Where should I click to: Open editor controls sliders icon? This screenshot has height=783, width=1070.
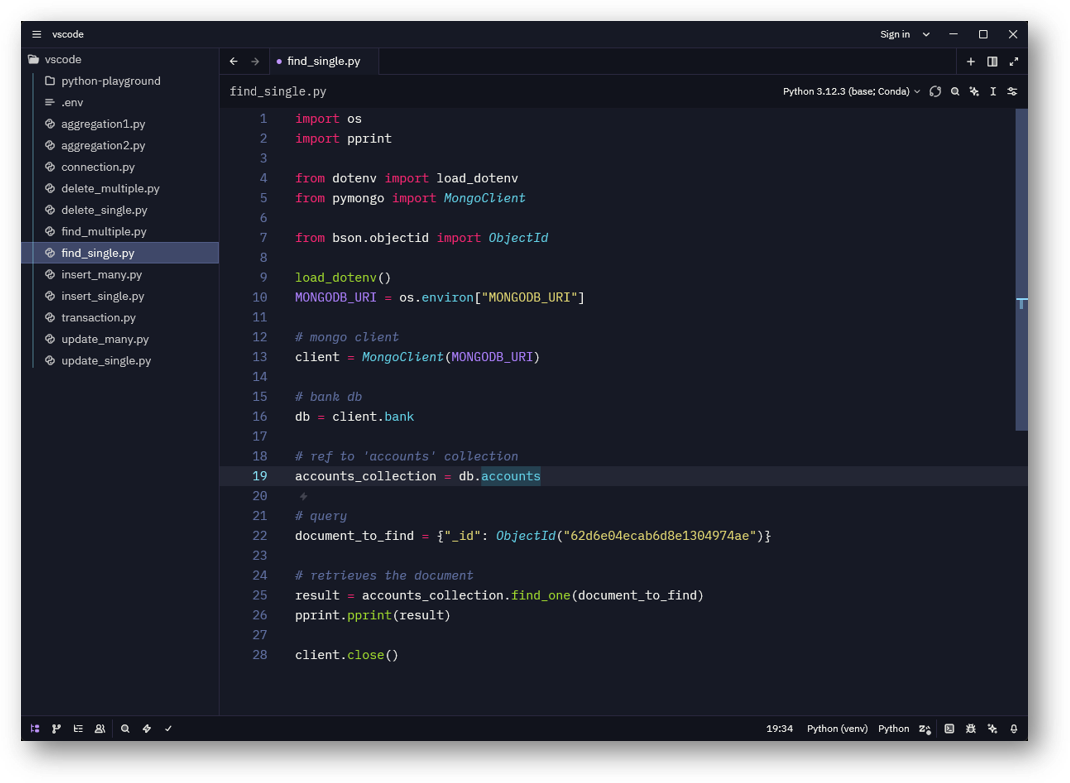[1012, 91]
